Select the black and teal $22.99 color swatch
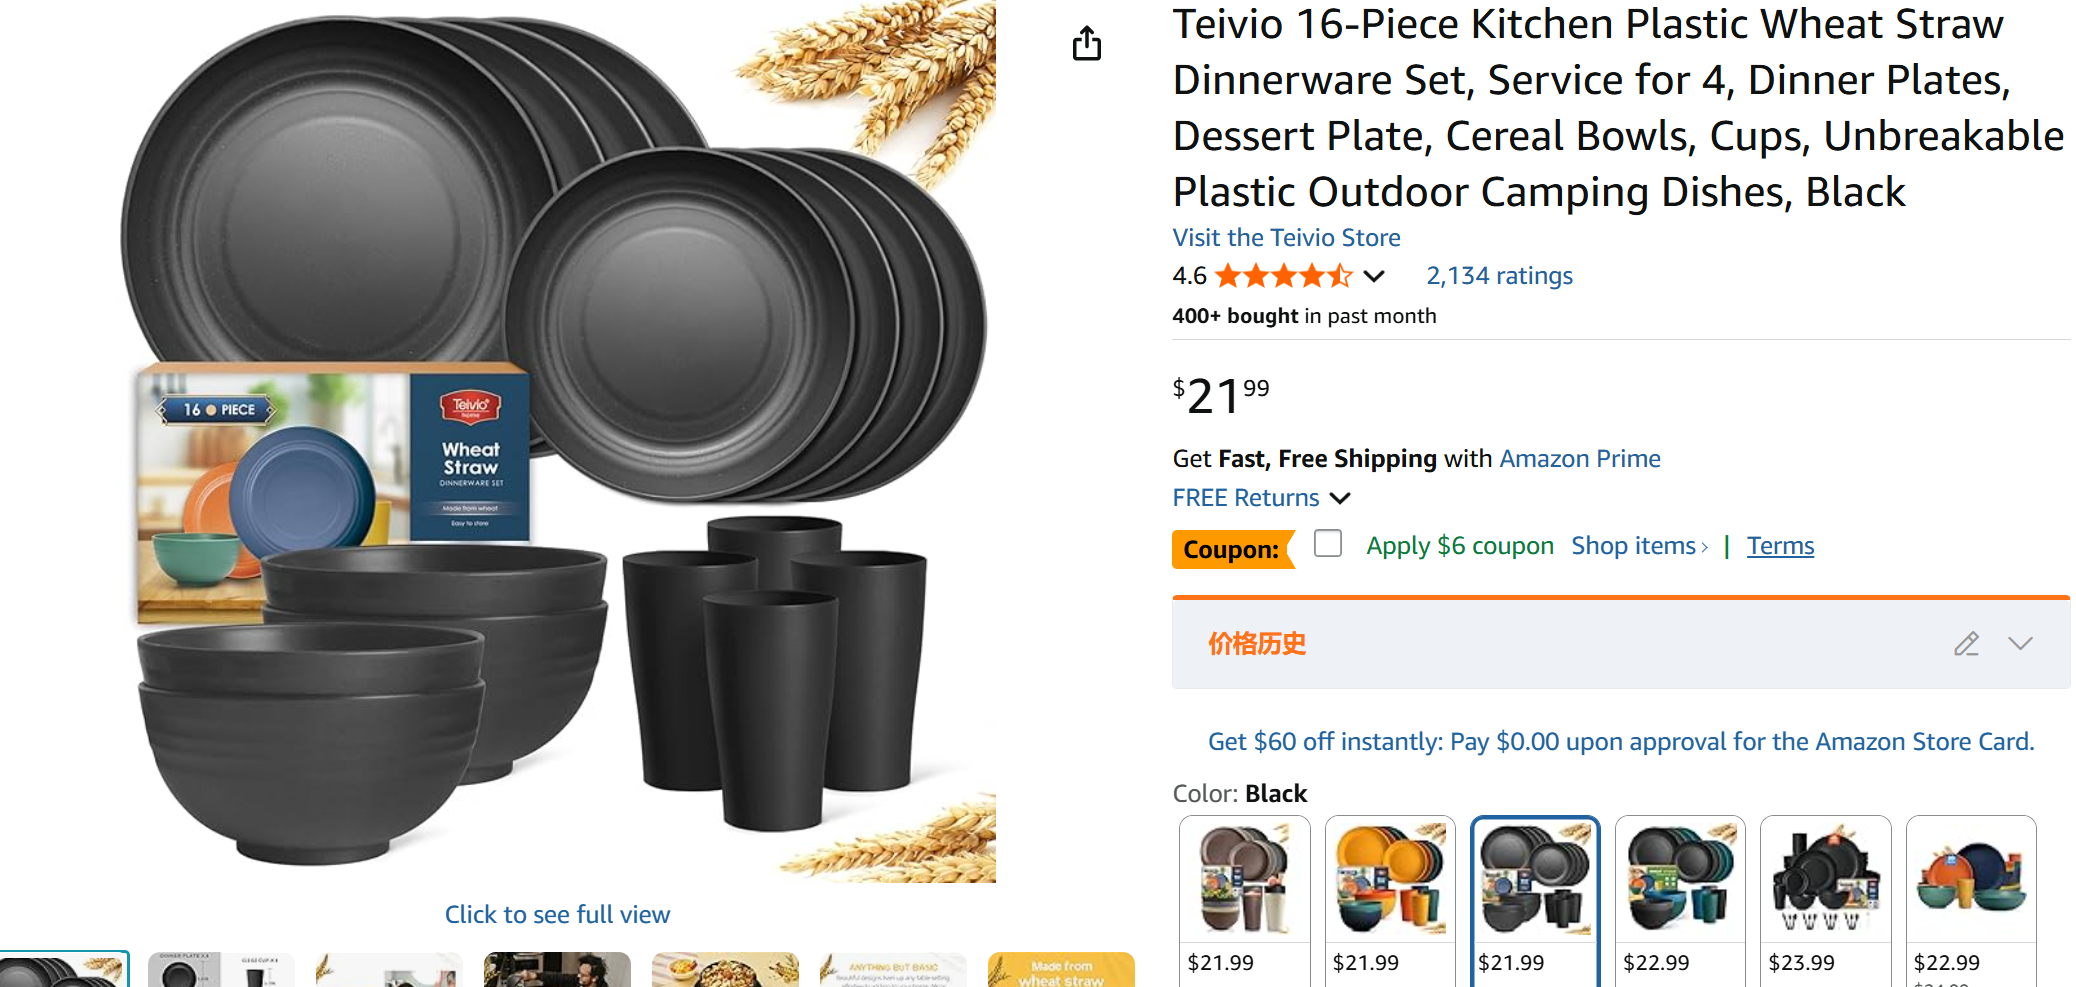 click(1680, 880)
